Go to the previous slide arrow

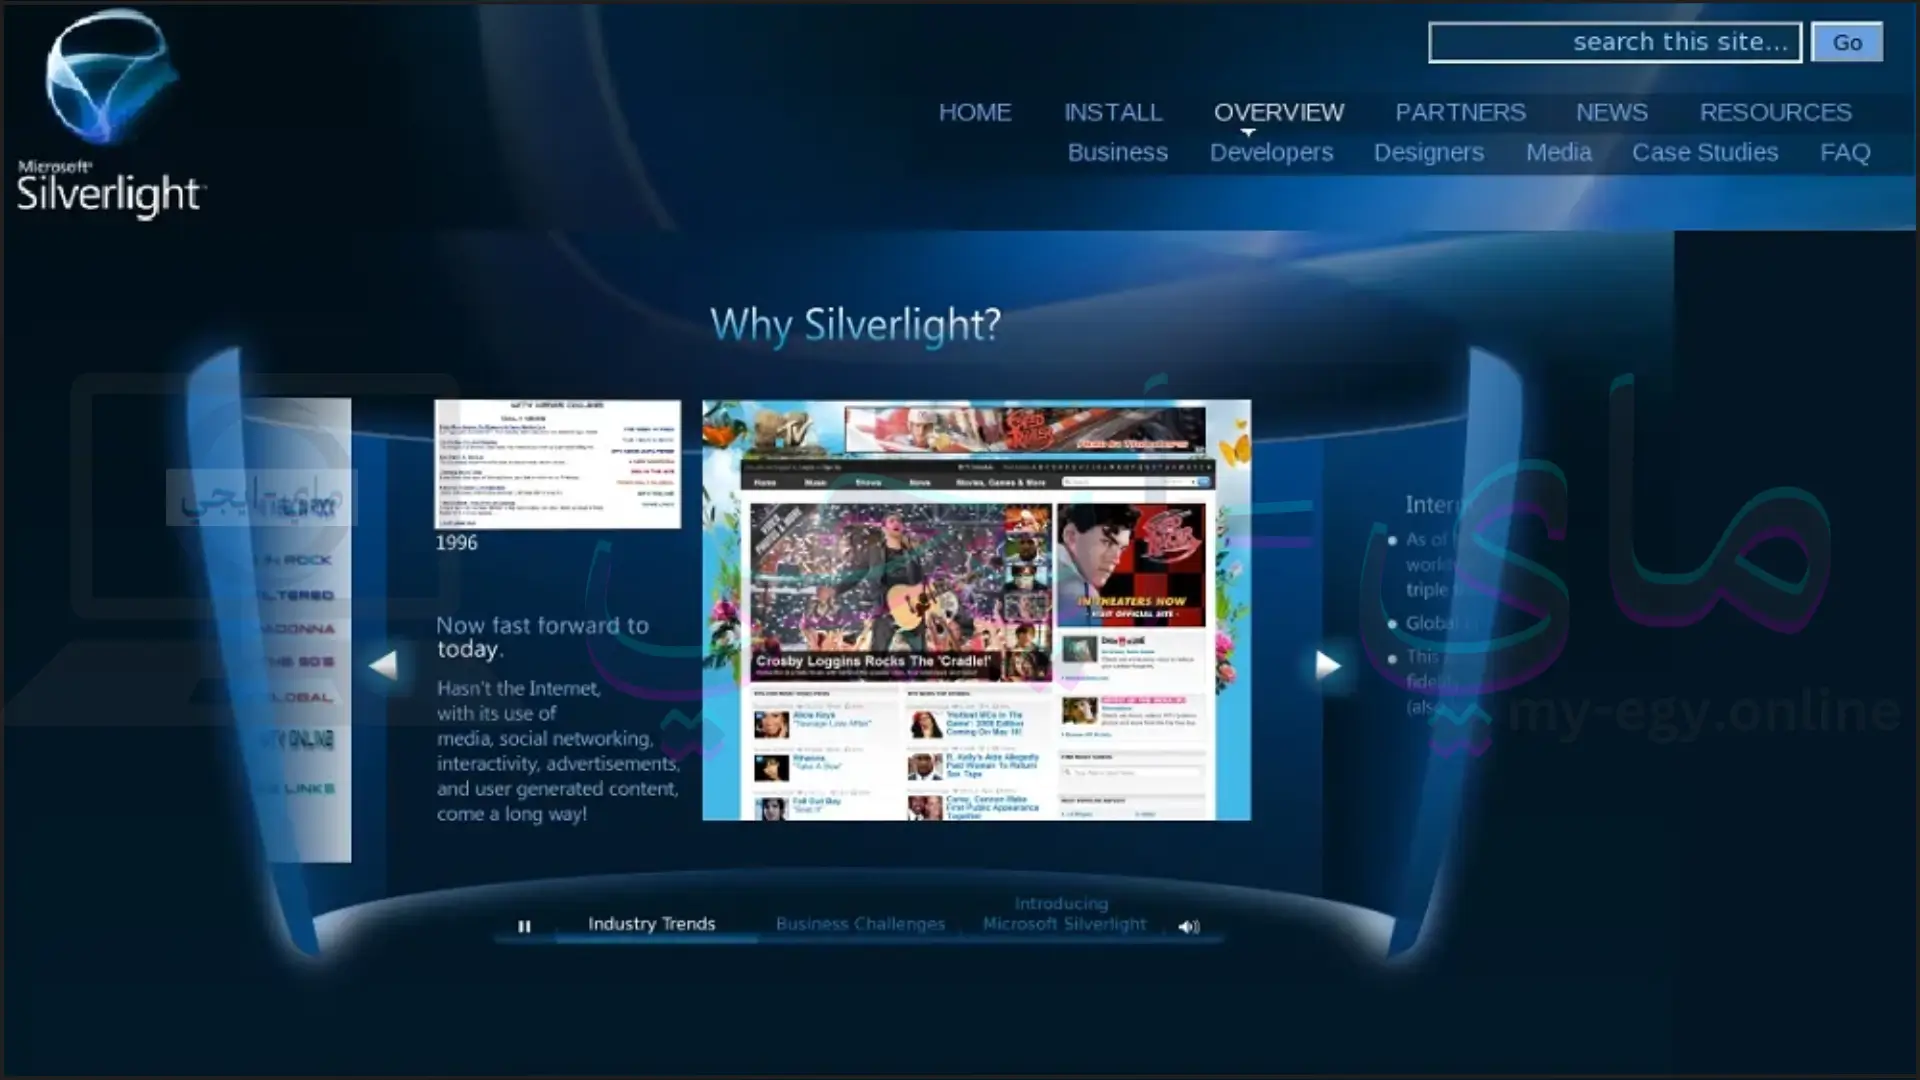click(384, 665)
